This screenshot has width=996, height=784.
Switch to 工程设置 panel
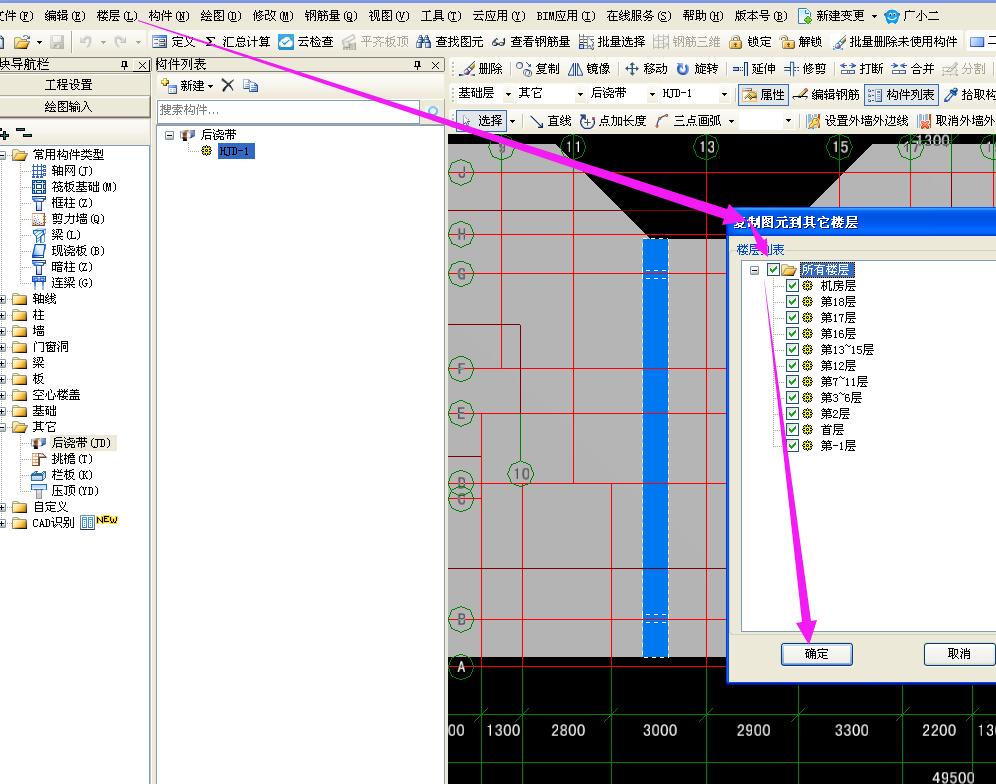[69, 84]
